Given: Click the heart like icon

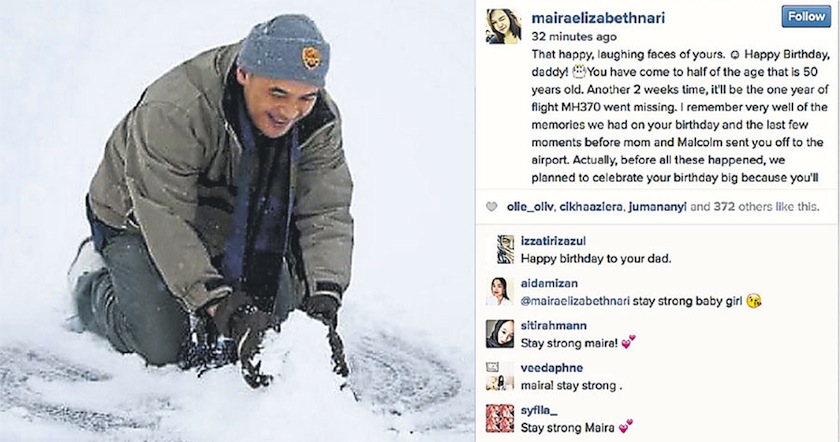Looking at the screenshot, I should [x=491, y=207].
